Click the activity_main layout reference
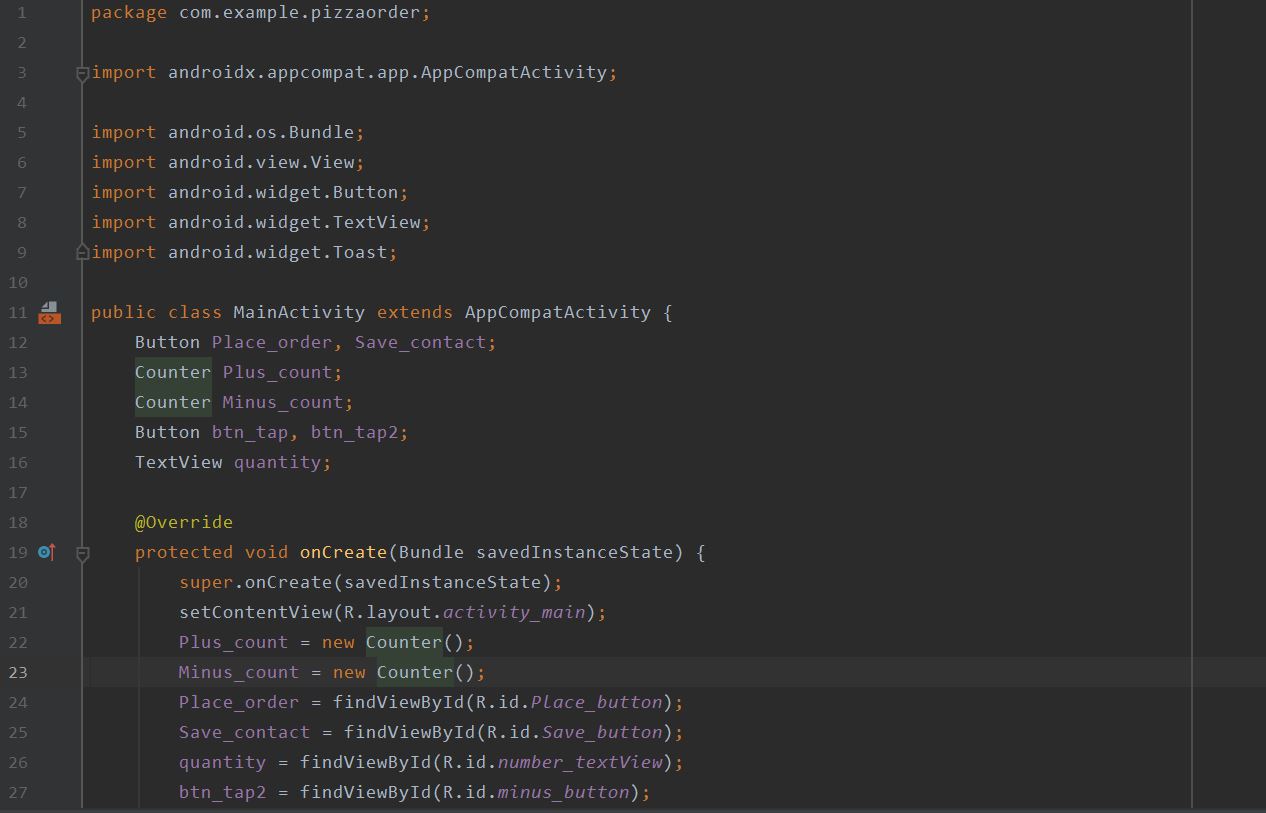This screenshot has height=813, width=1266. 513,611
